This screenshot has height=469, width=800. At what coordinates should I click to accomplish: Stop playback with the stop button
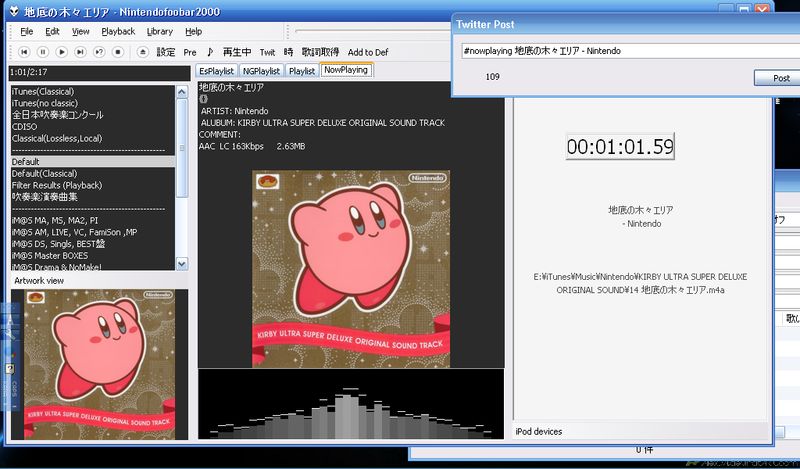118,52
